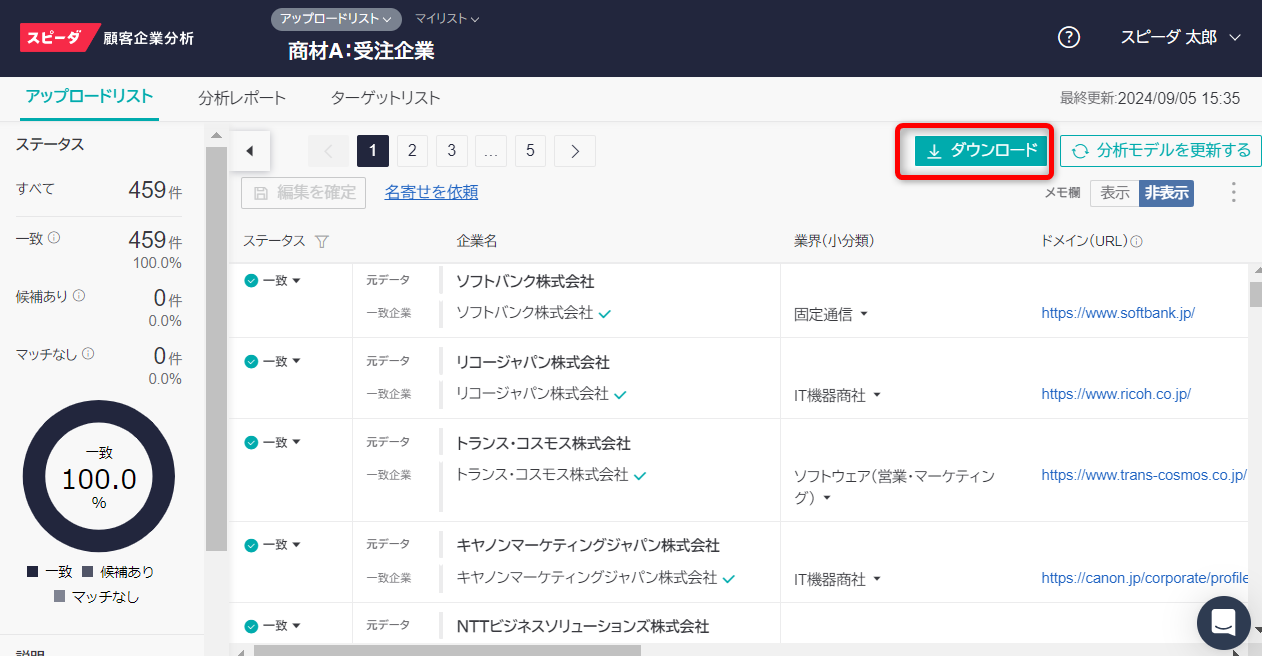Image resolution: width=1262 pixels, height=656 pixels.
Task: Click the help question mark icon
Action: tap(1069, 38)
